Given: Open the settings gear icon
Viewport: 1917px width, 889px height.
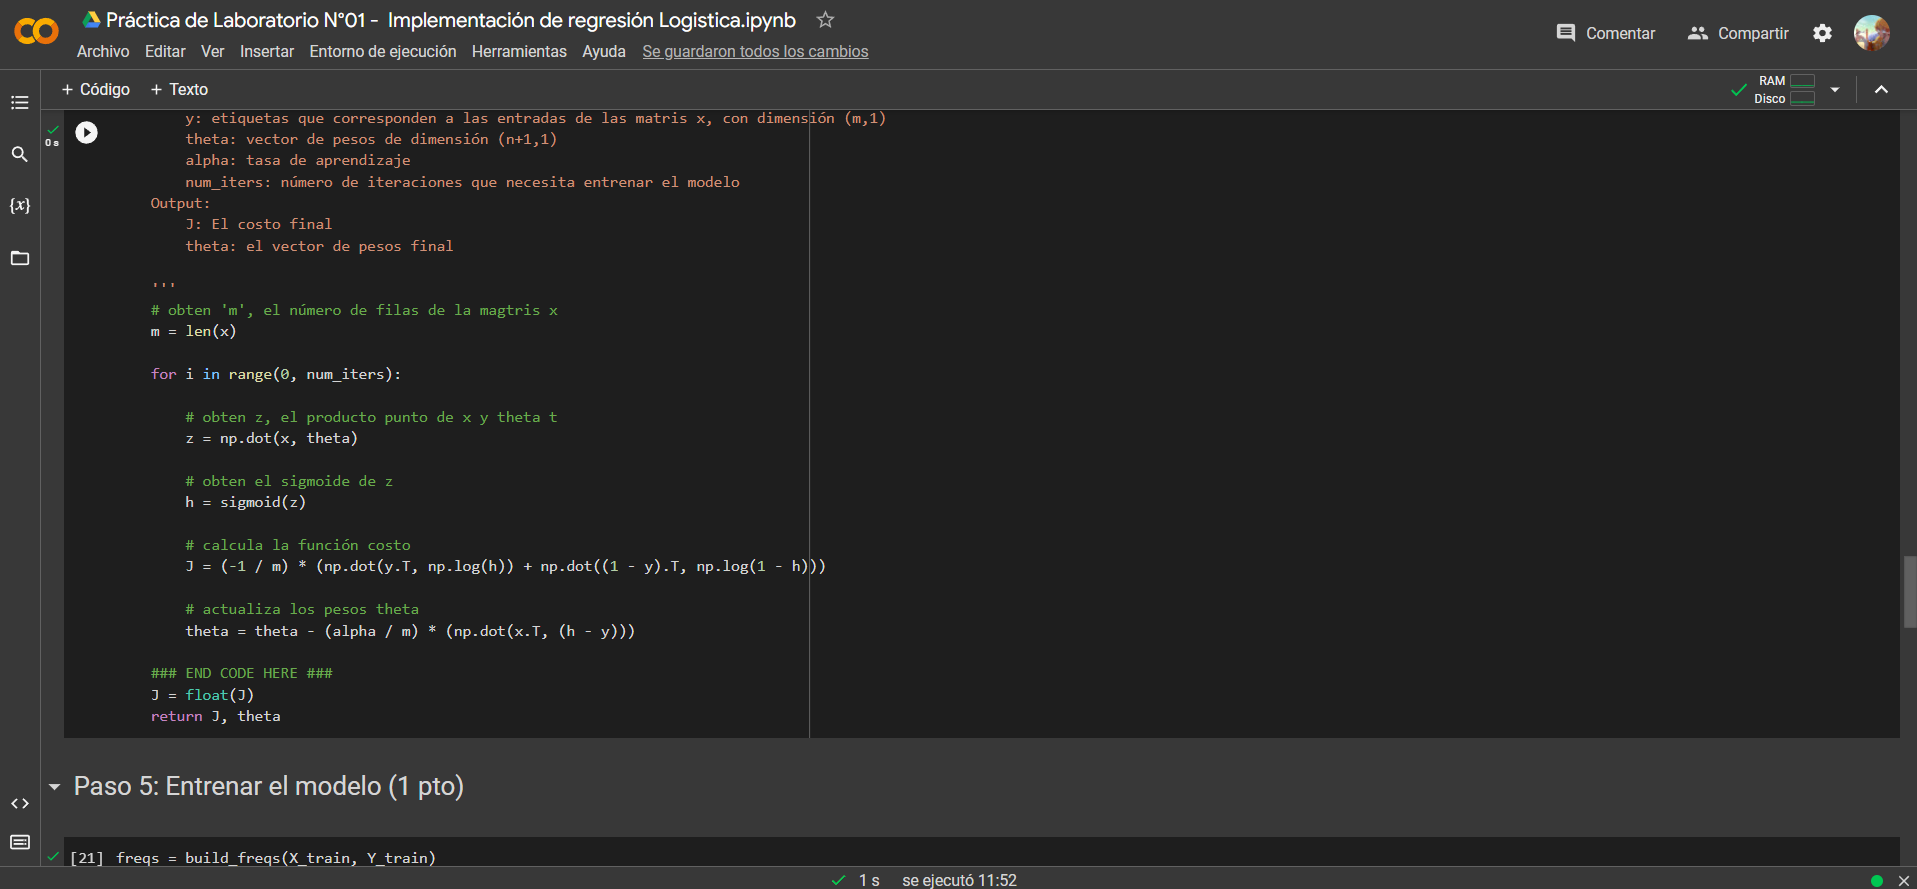Looking at the screenshot, I should point(1823,33).
